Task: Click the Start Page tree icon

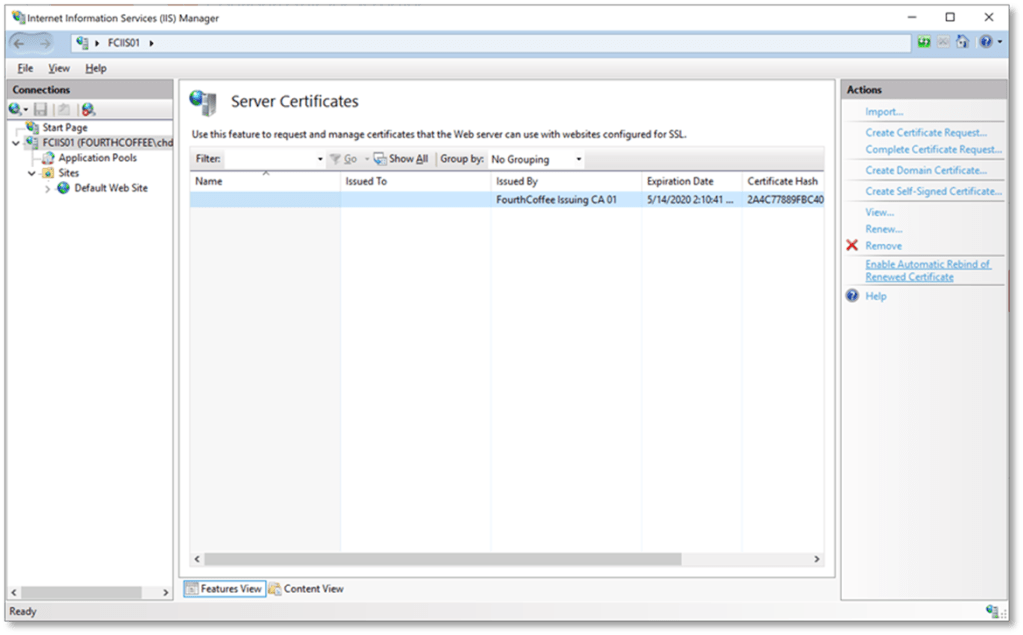Action: pos(33,128)
